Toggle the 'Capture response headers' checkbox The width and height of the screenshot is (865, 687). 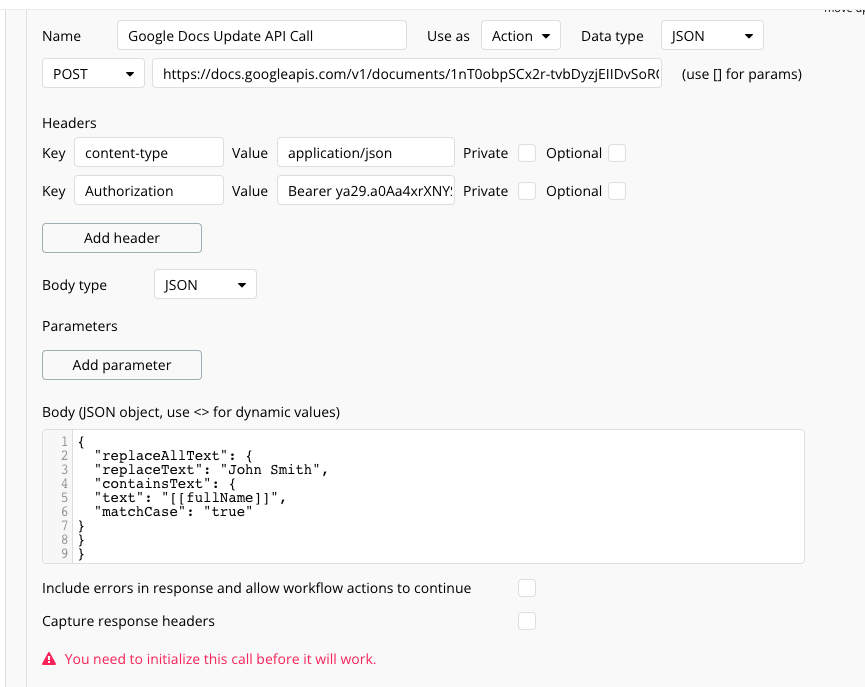(527, 621)
